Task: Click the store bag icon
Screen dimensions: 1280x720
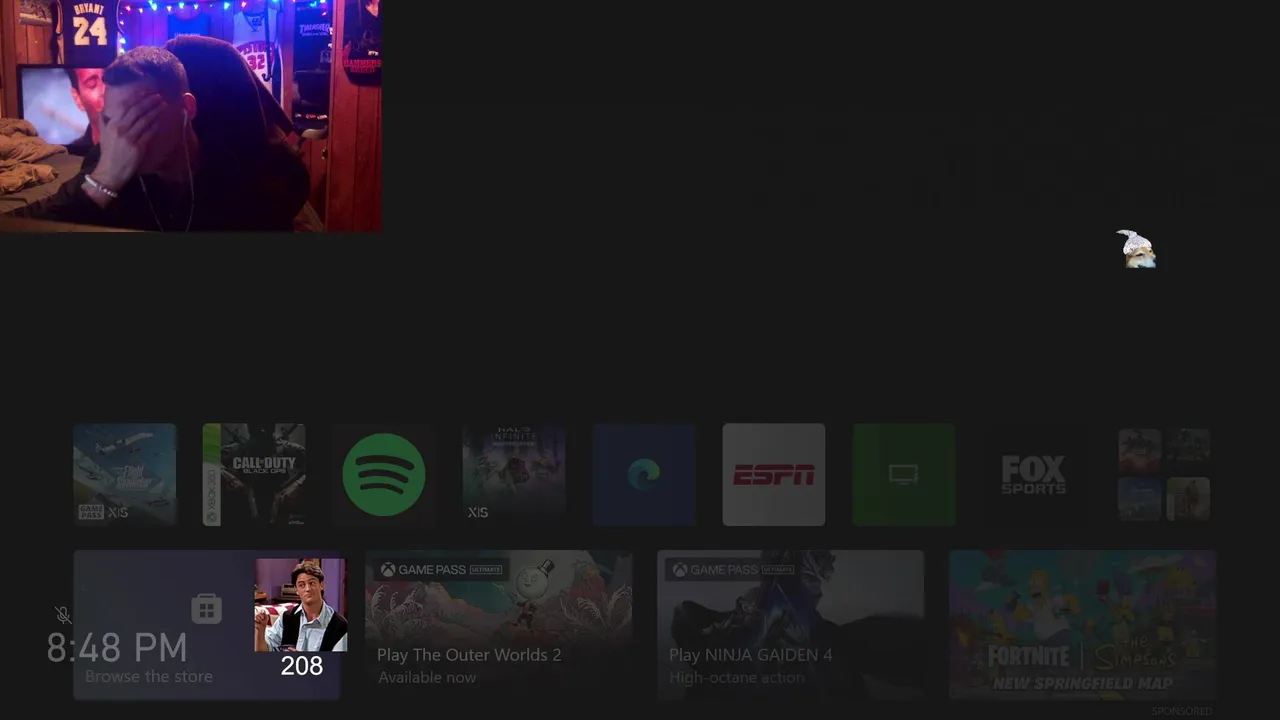Action: (x=206, y=608)
